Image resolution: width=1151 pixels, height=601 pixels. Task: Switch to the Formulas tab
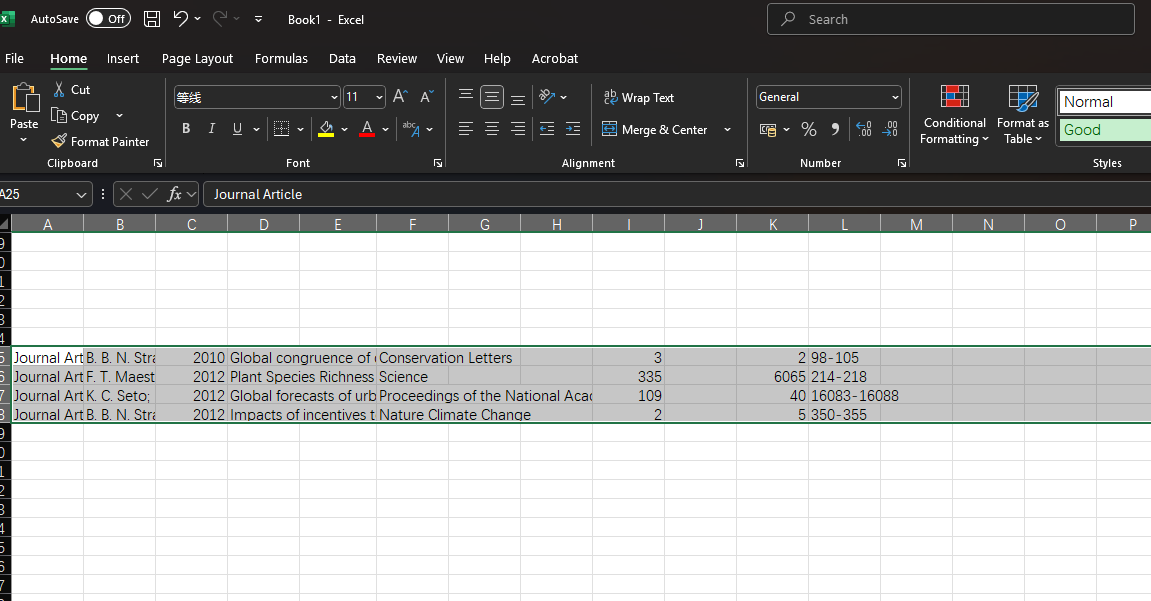pos(281,59)
